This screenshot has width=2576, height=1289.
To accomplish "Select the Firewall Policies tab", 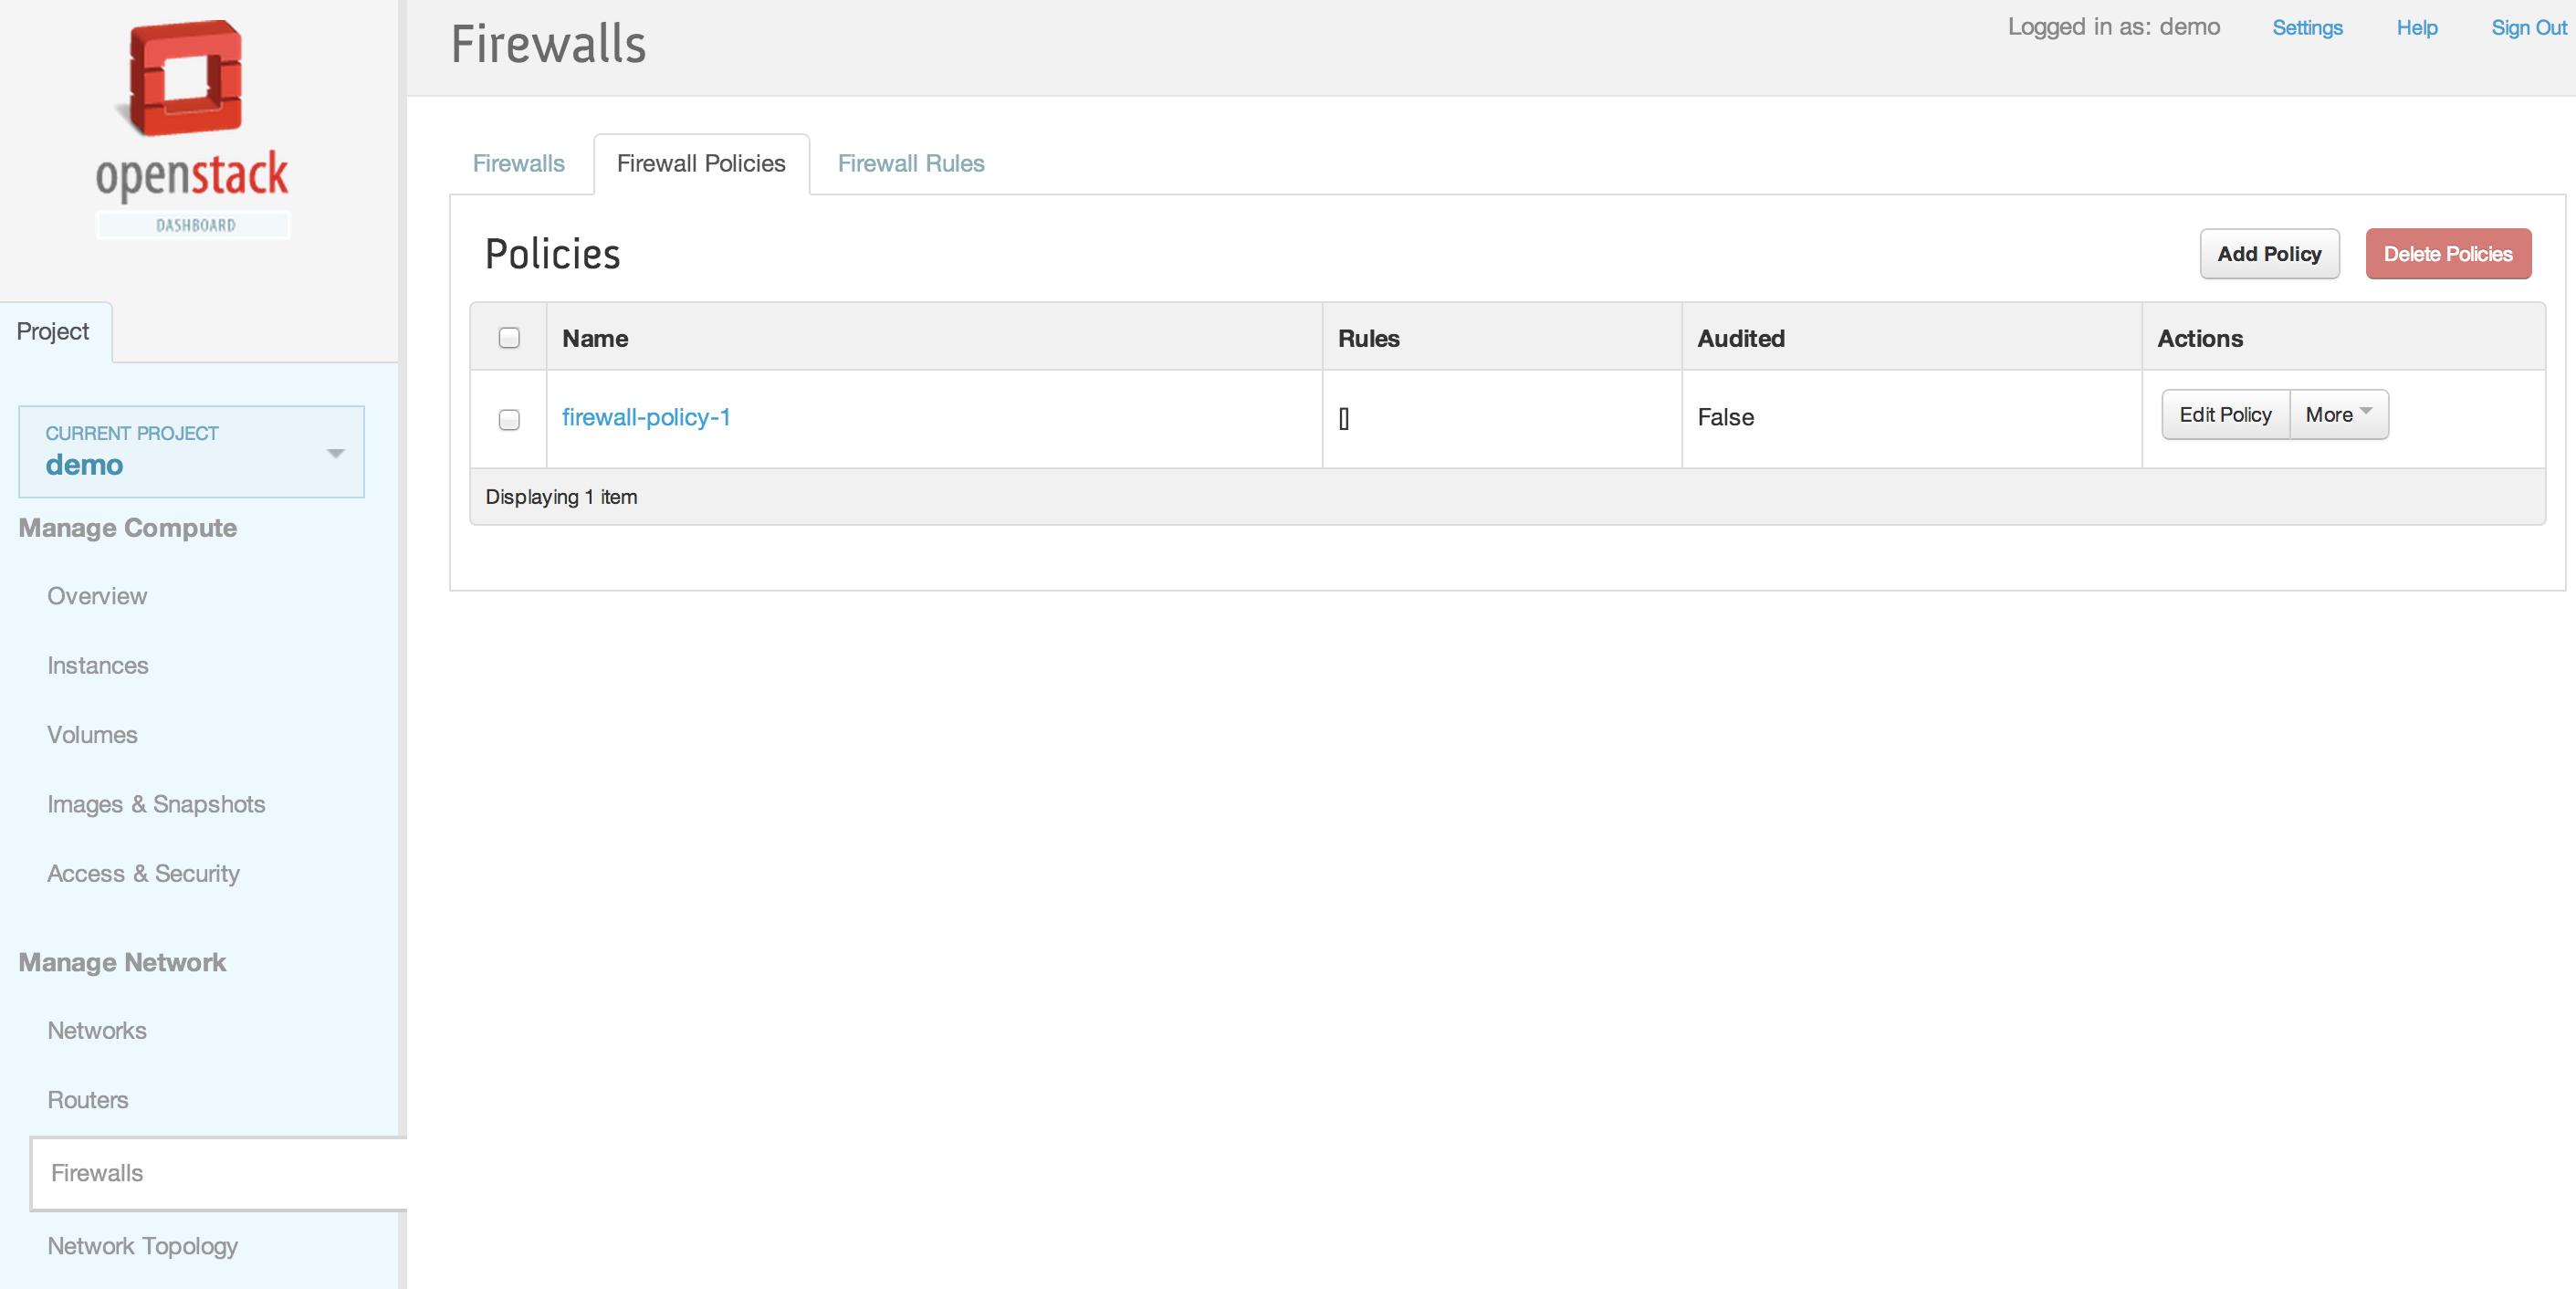I will click(700, 164).
